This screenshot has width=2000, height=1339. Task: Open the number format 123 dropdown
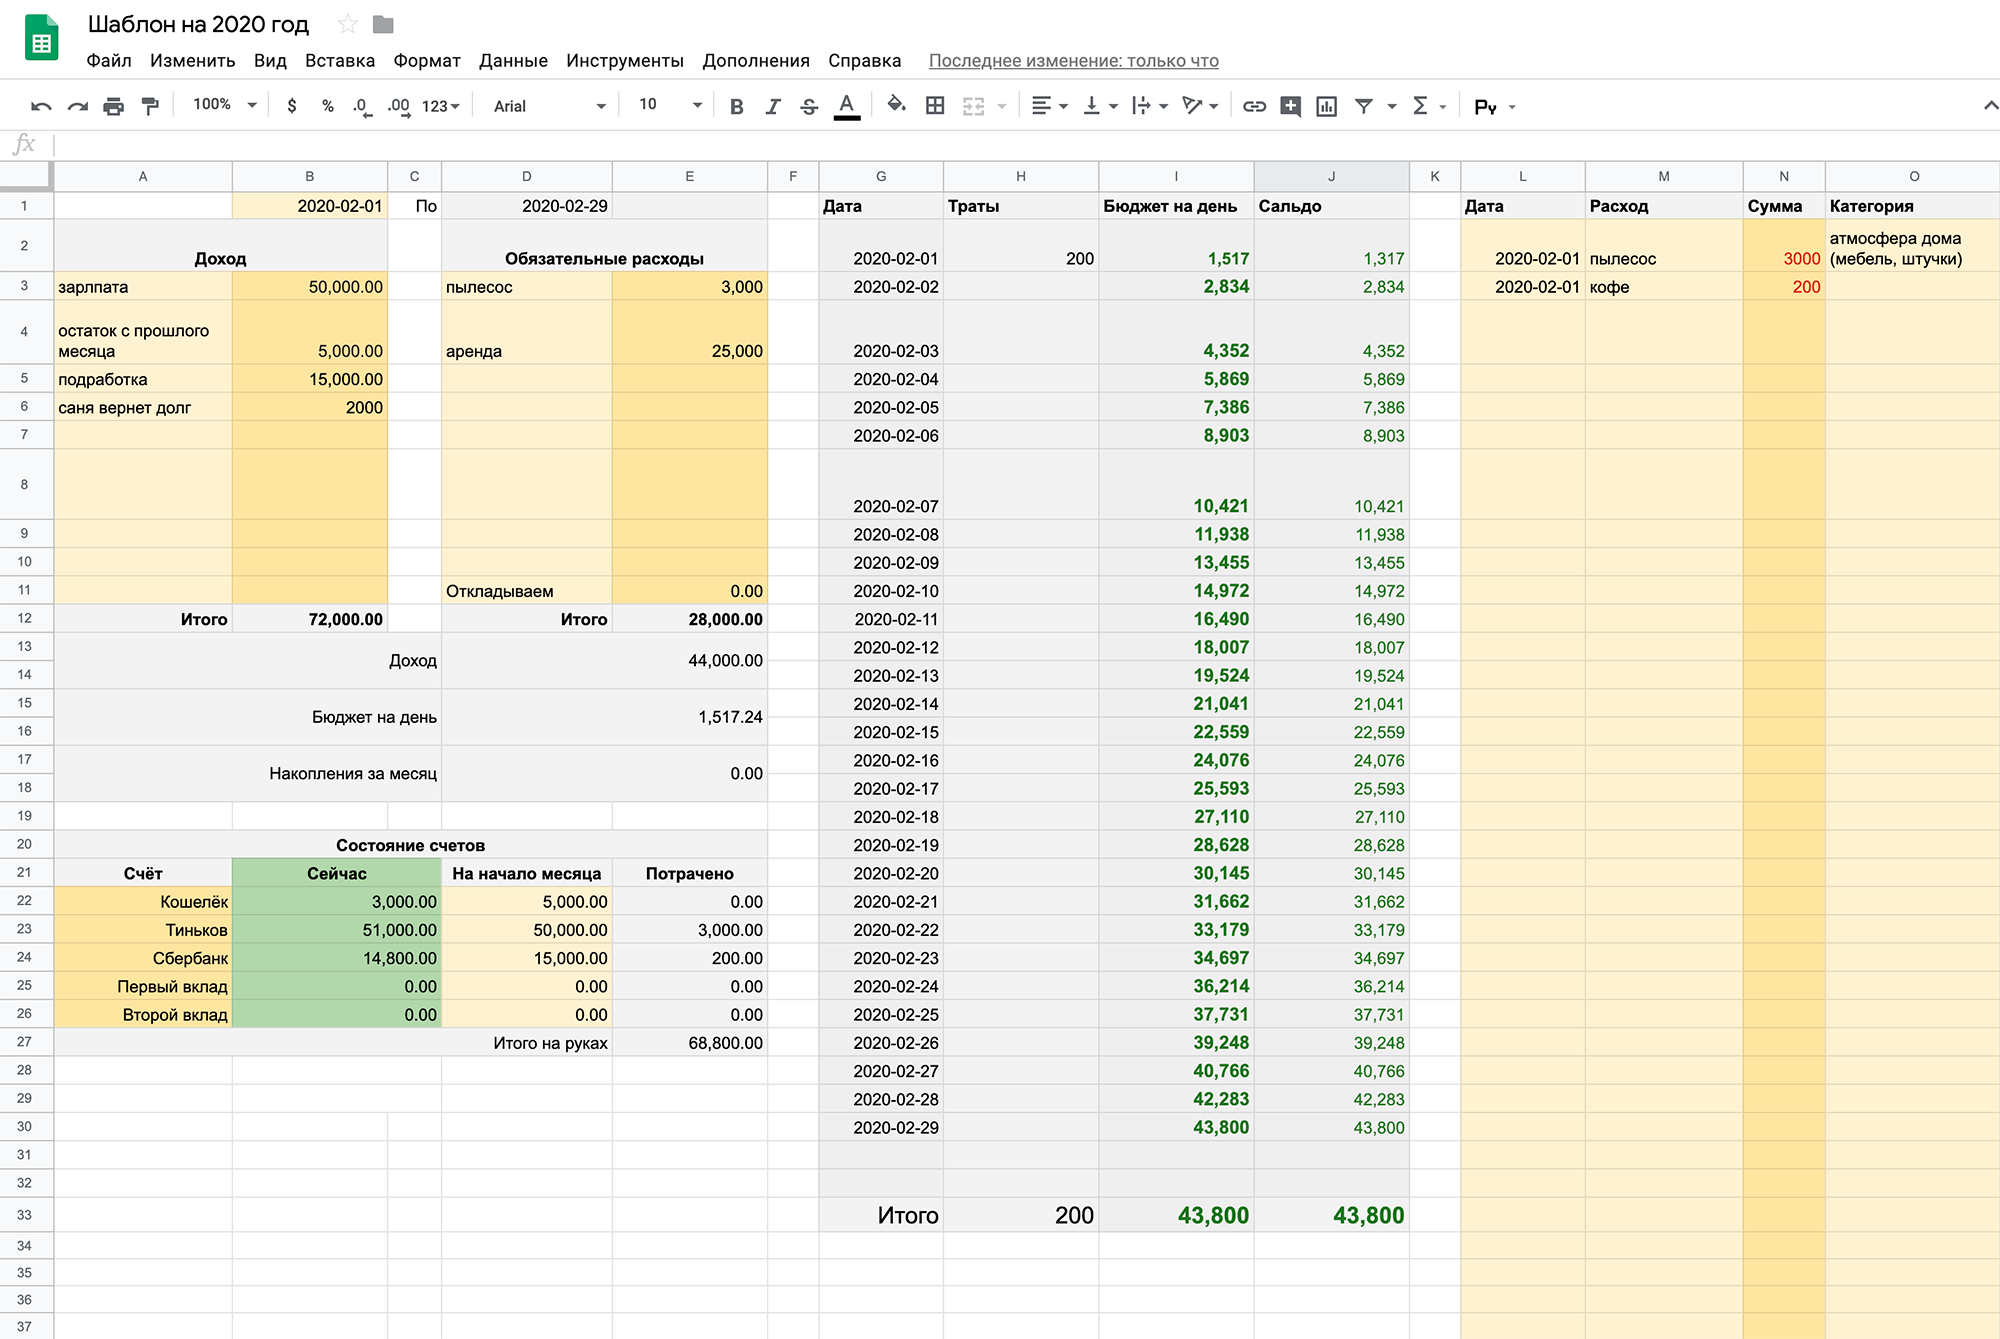coord(441,106)
